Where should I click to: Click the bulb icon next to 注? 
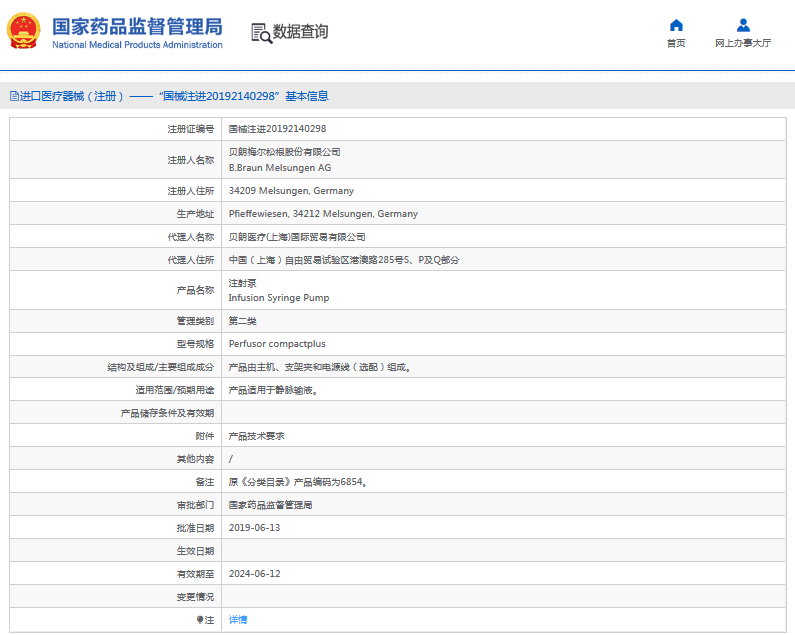click(200, 620)
